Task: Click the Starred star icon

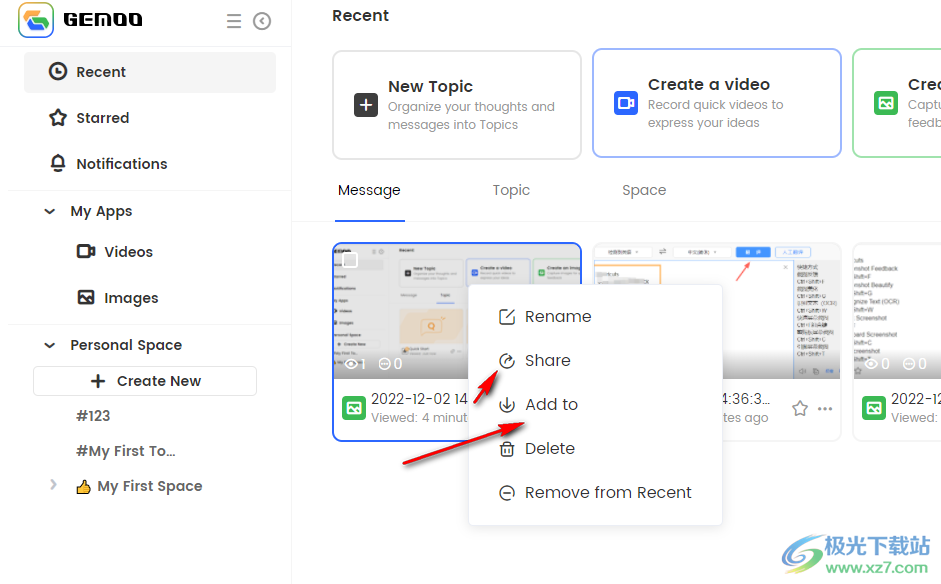Action: coord(58,118)
